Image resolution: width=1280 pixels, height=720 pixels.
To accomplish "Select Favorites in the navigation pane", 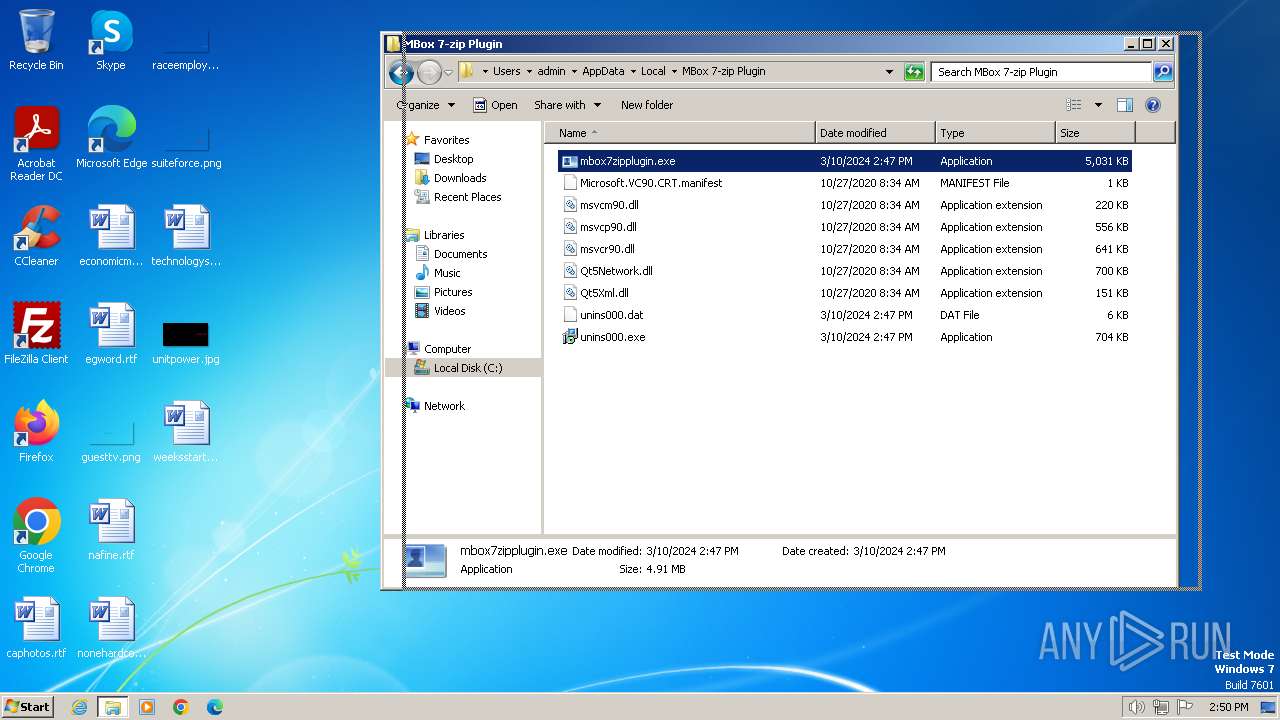I will coord(446,140).
